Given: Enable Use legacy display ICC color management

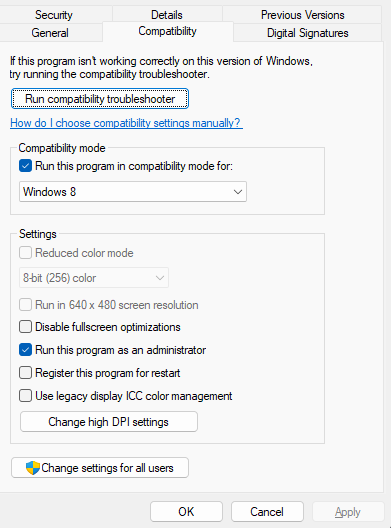Looking at the screenshot, I should [26, 396].
